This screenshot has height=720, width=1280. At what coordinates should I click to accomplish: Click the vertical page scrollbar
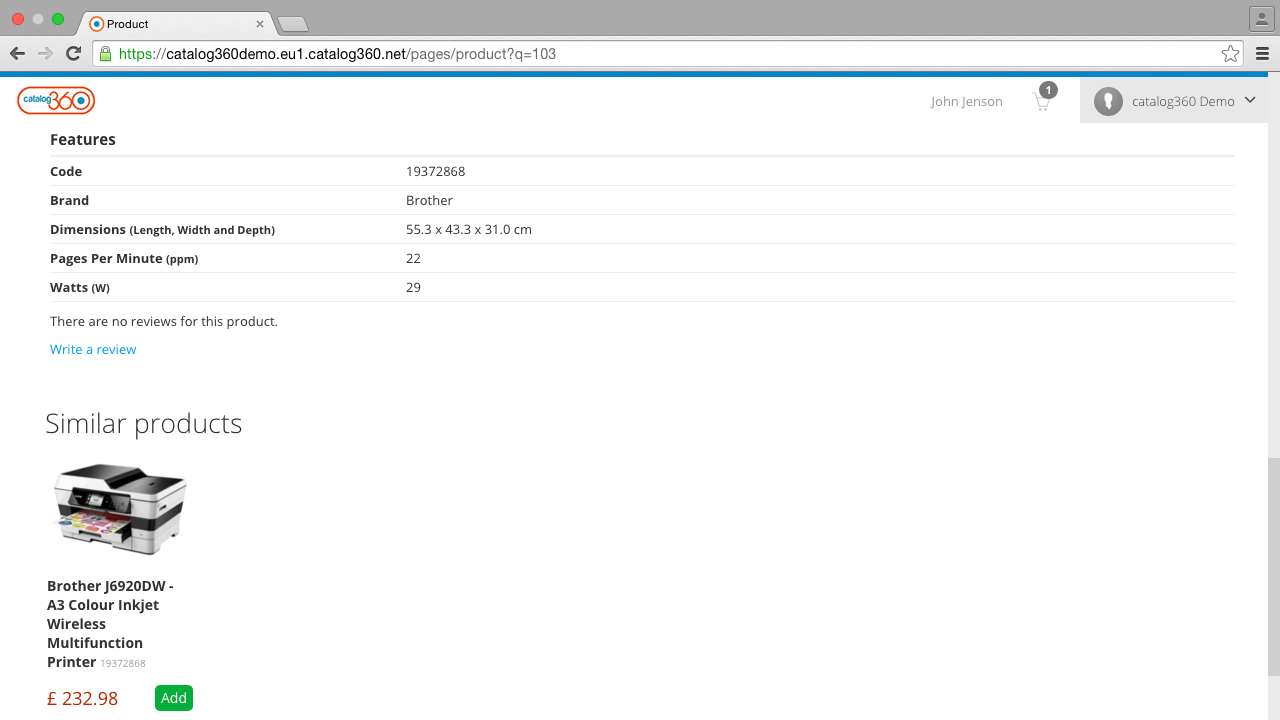[x=1273, y=566]
